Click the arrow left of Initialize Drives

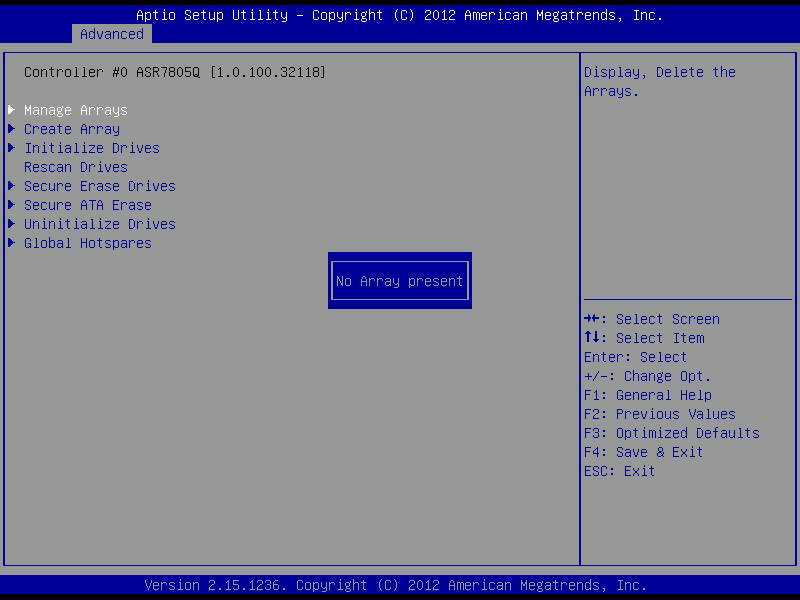pos(12,147)
